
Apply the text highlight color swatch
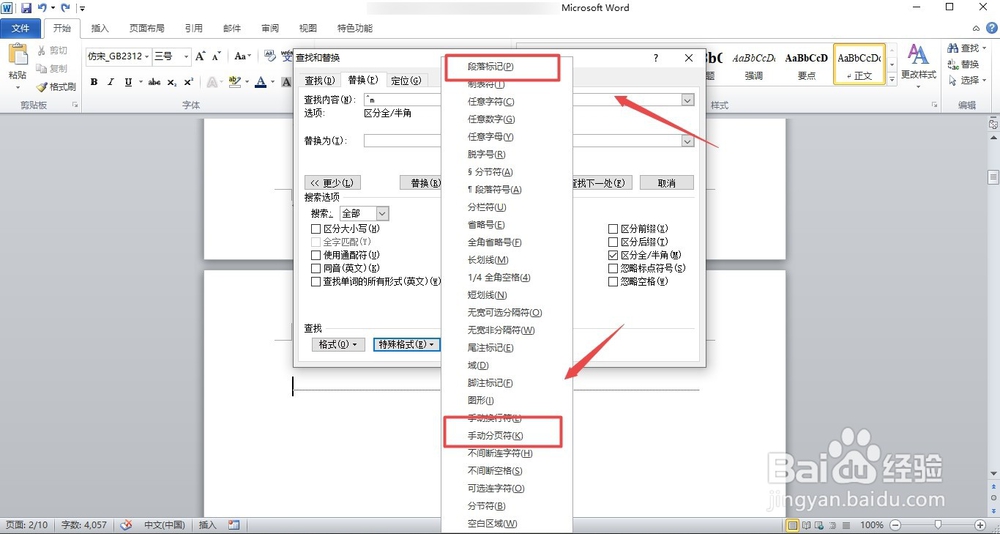(233, 82)
